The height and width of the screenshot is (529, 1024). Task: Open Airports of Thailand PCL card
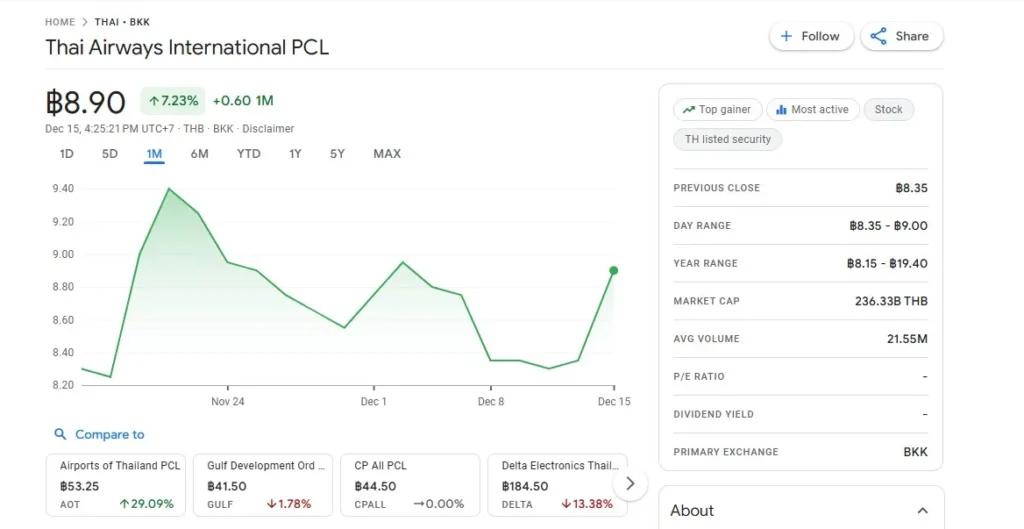[116, 485]
